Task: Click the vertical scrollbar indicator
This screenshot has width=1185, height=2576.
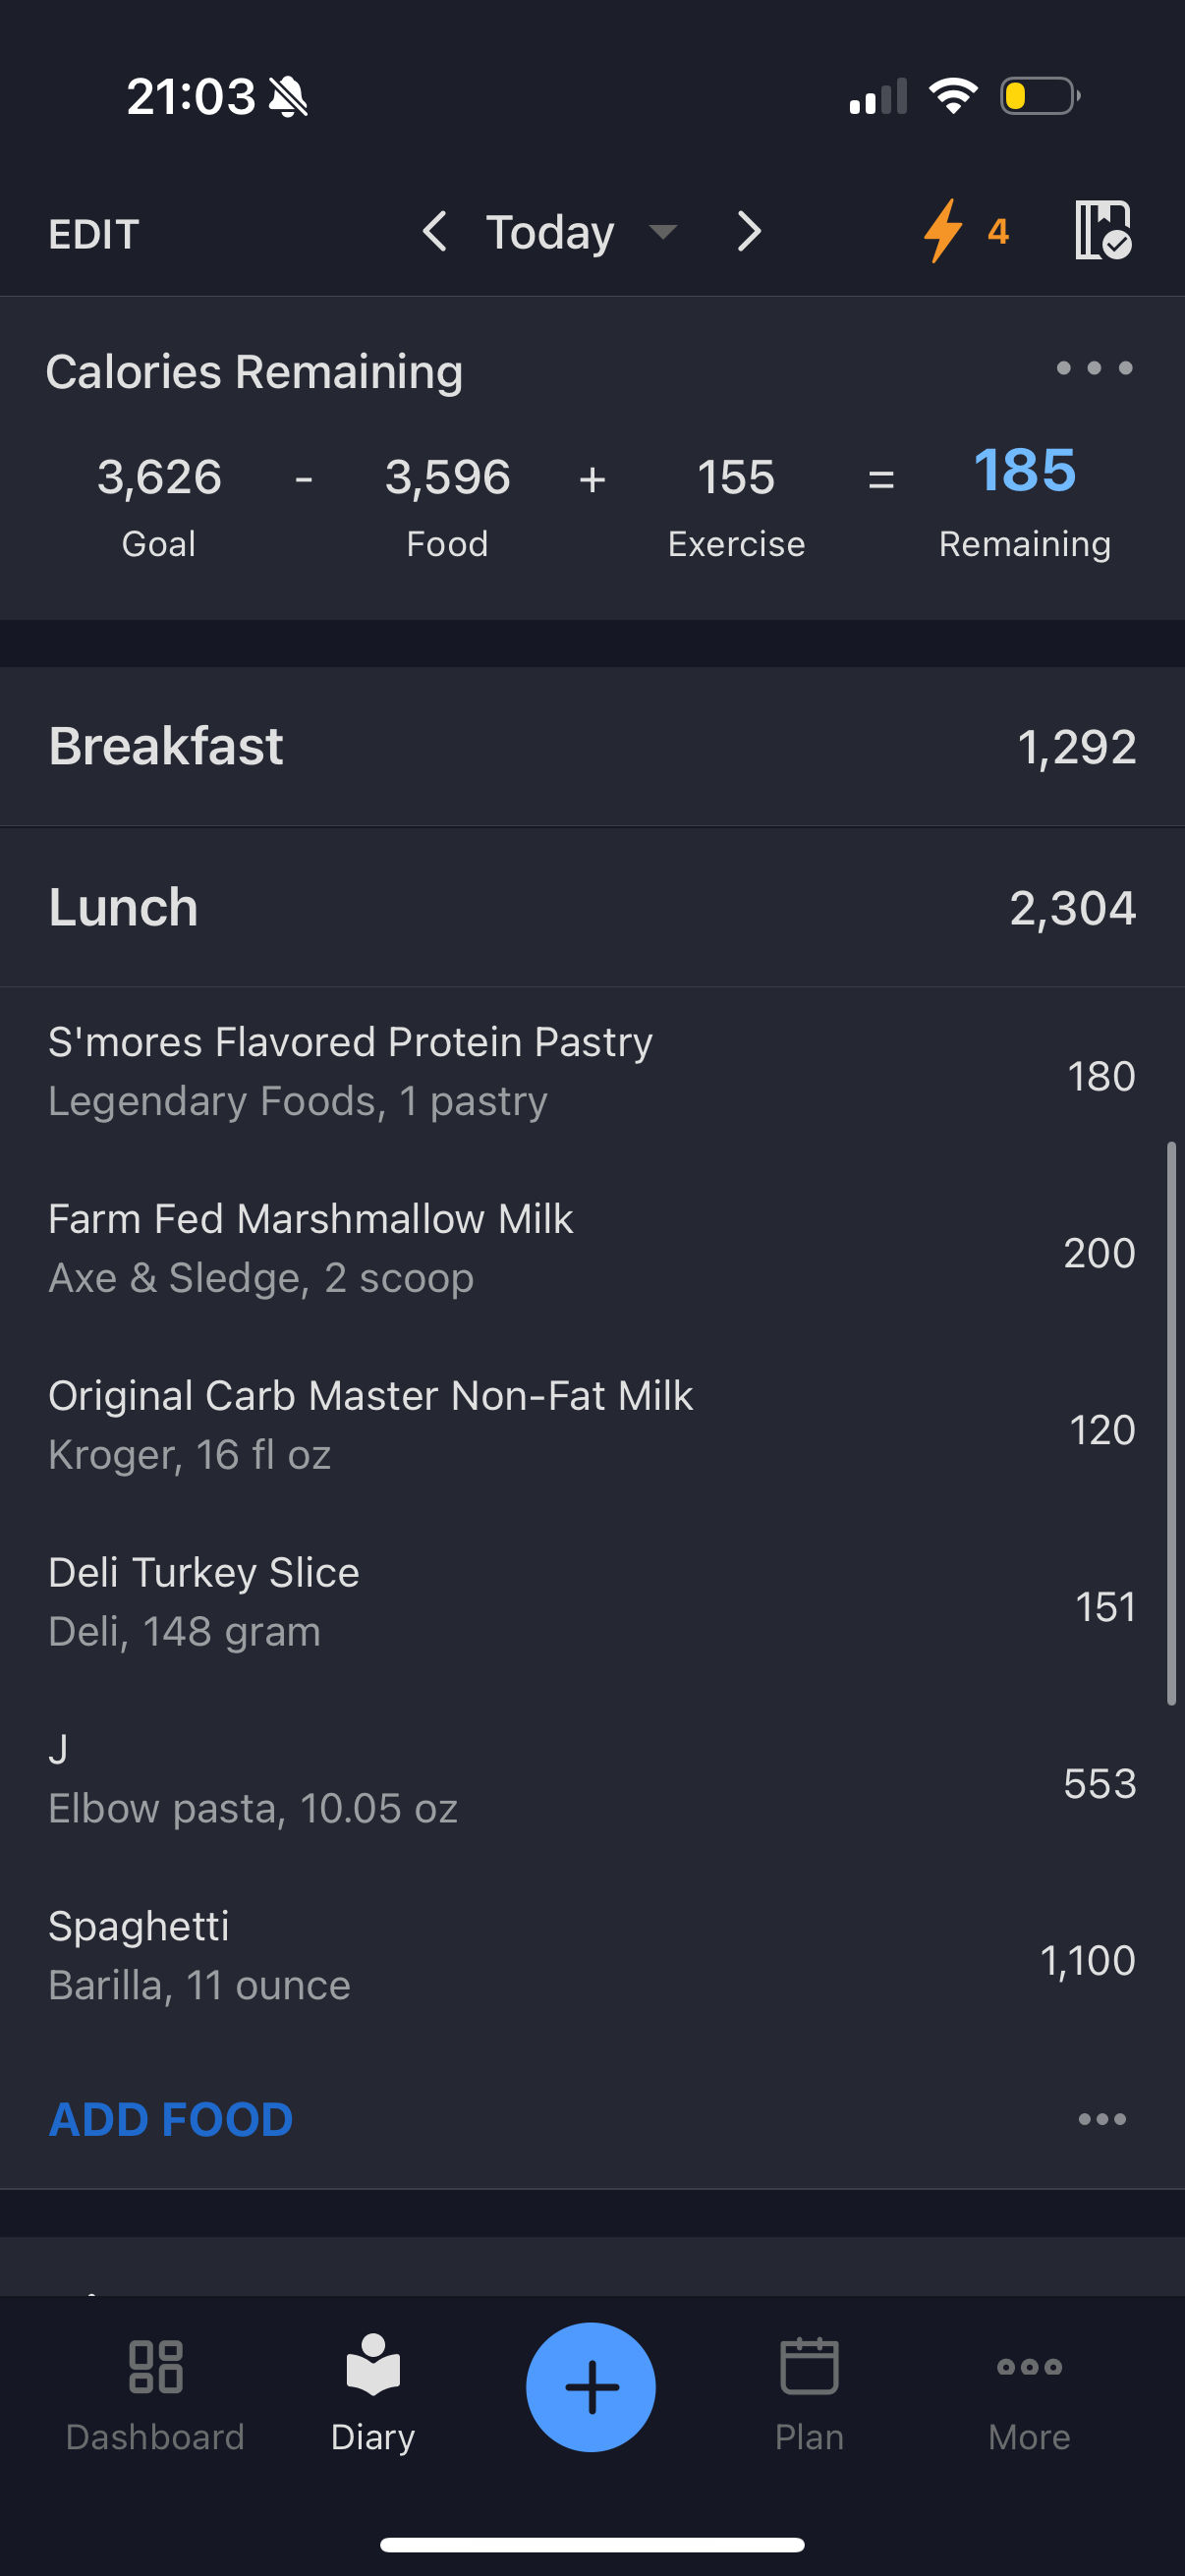Action: tap(1171, 1423)
